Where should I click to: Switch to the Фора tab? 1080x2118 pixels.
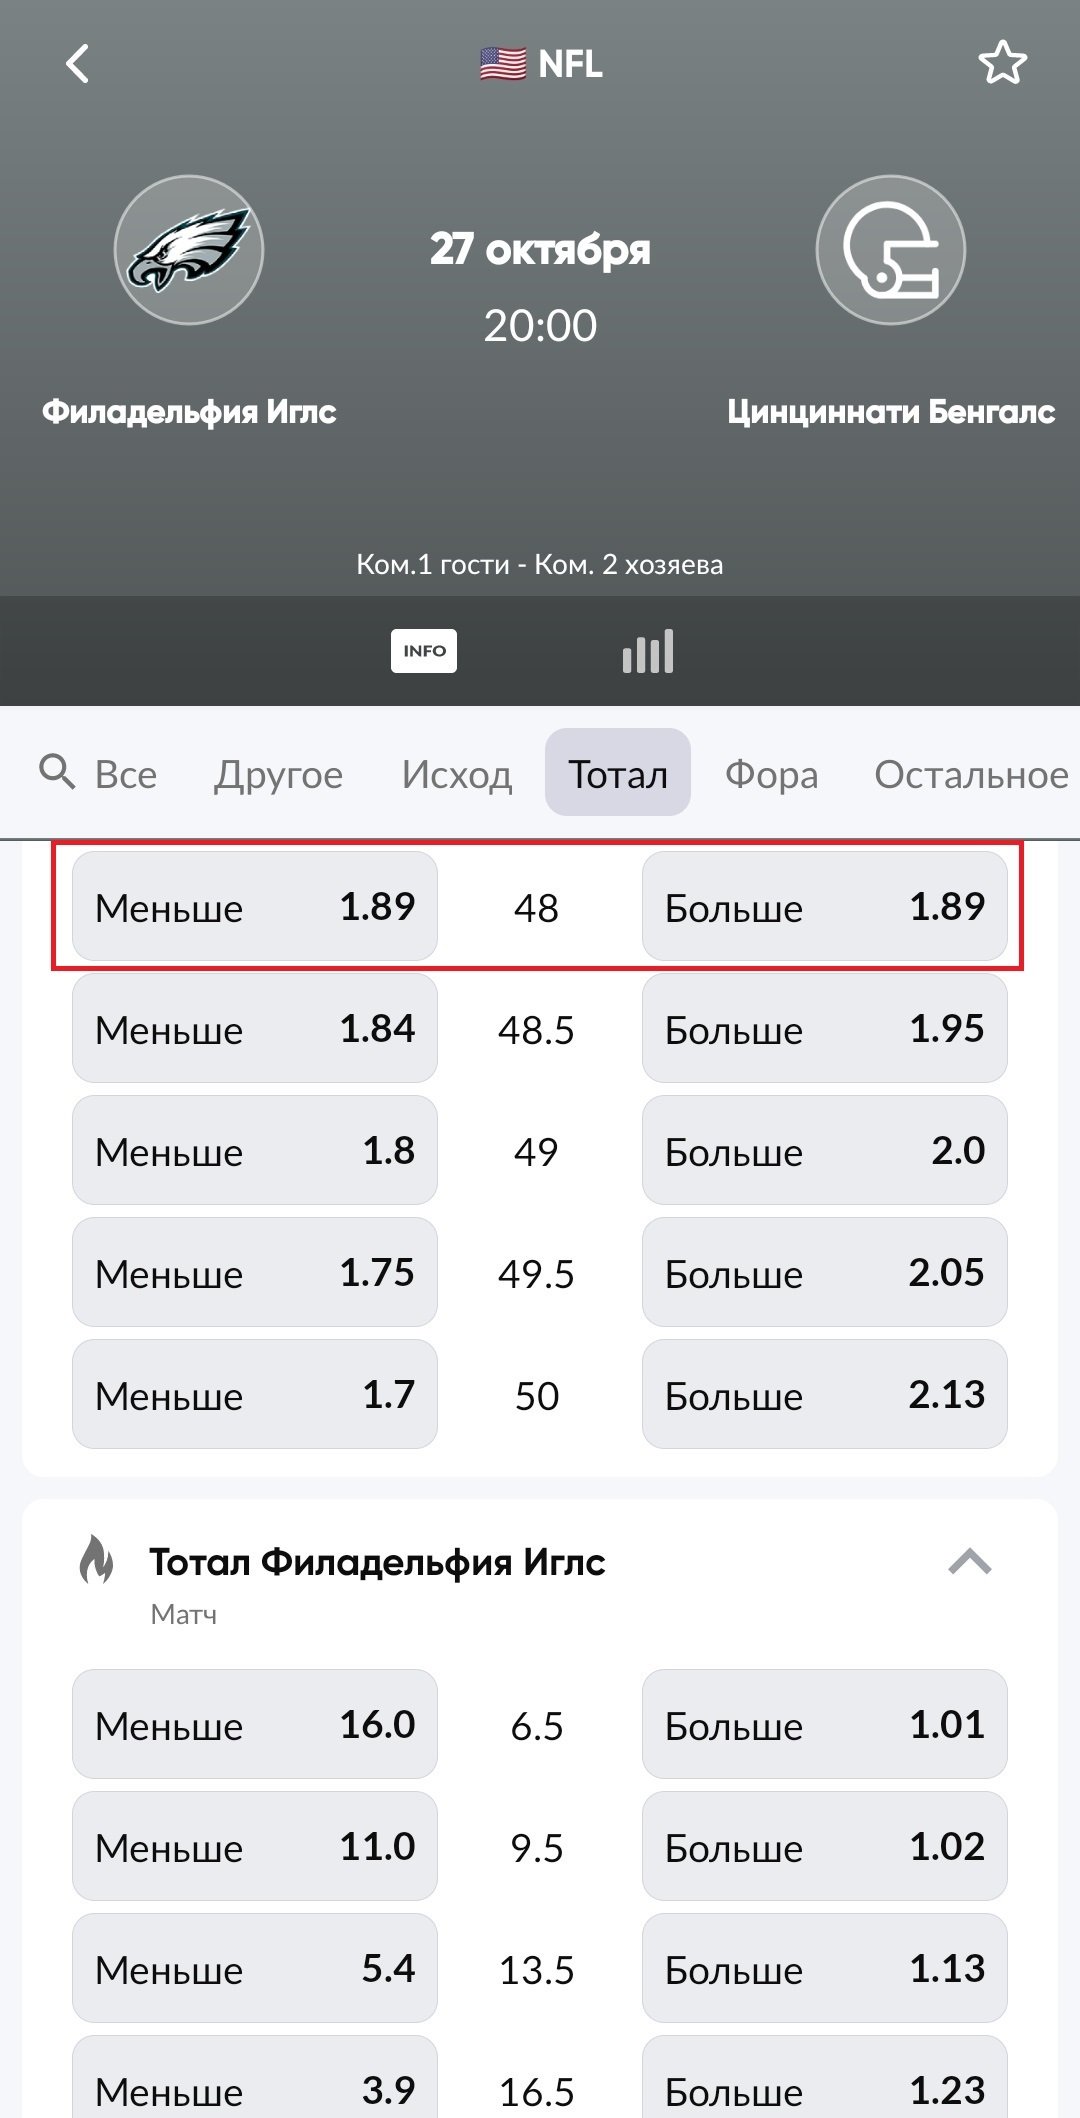(771, 775)
